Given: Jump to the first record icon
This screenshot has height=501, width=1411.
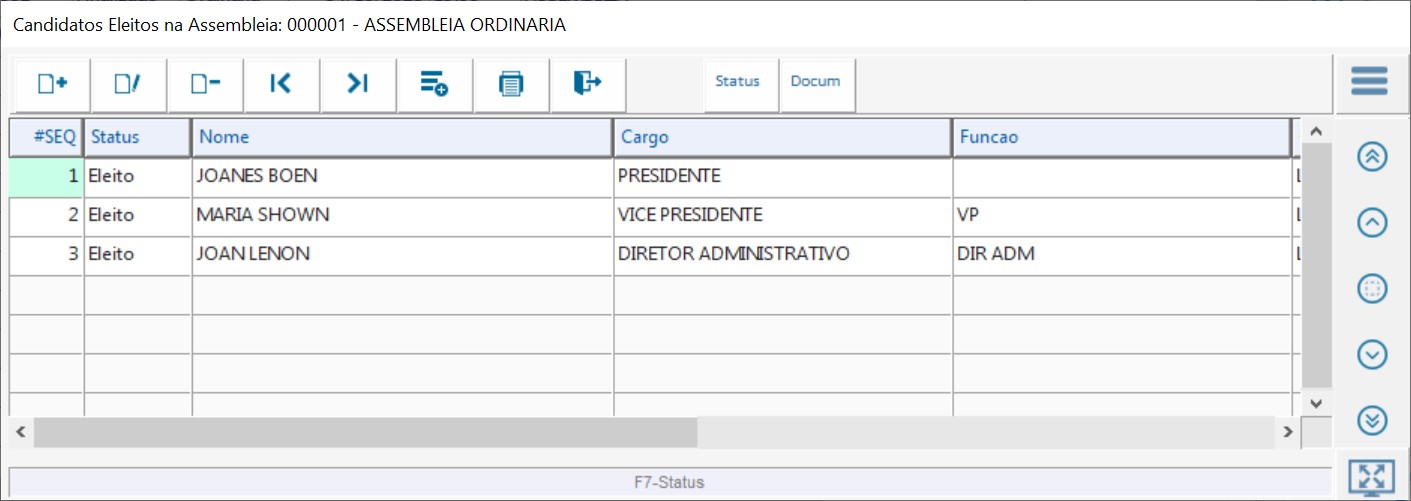Looking at the screenshot, I should click(281, 84).
